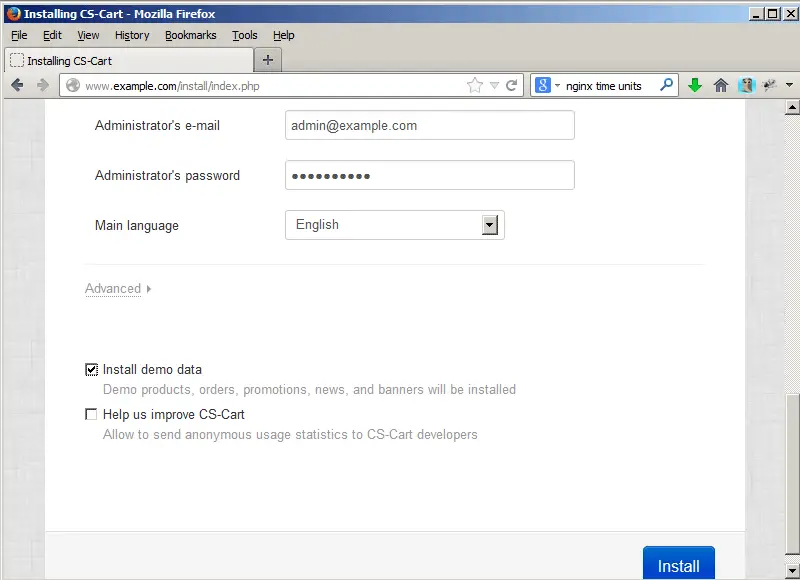This screenshot has width=800, height=580.
Task: Open the toolbar overflow arrow
Action: coord(789,85)
